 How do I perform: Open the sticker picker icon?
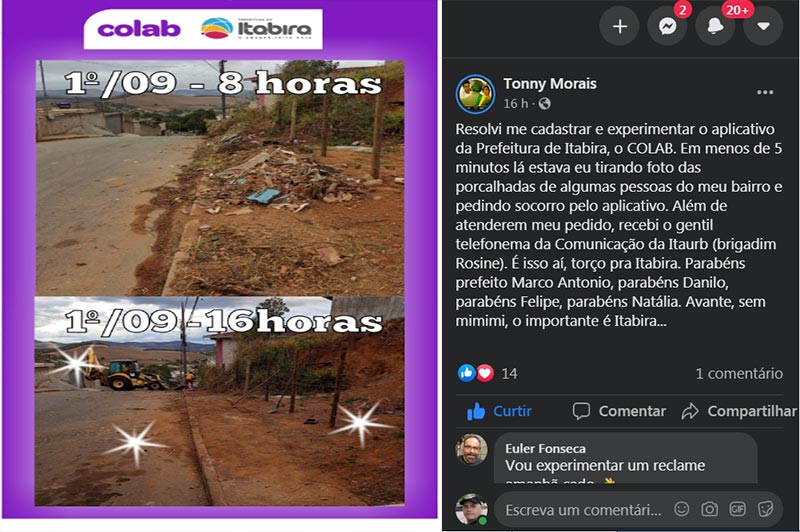point(765,509)
